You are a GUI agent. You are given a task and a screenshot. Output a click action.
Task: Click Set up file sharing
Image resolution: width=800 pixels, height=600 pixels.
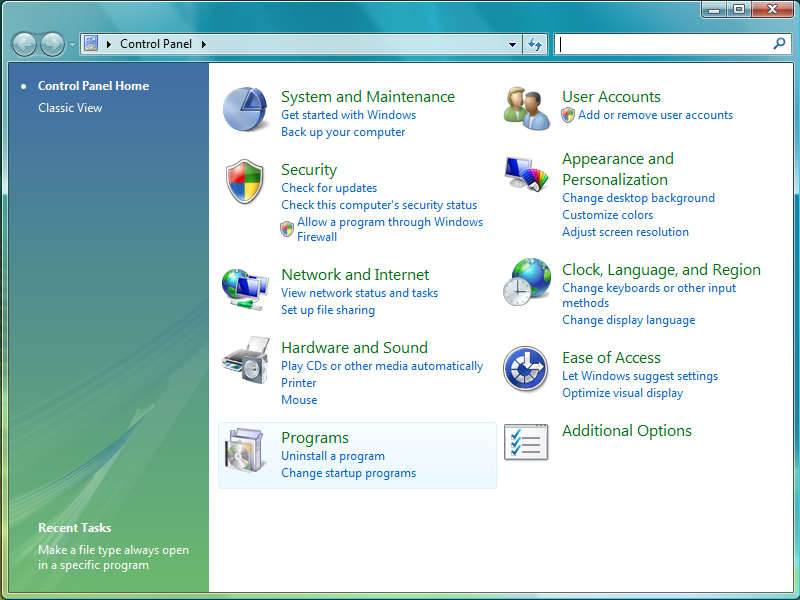coord(328,310)
